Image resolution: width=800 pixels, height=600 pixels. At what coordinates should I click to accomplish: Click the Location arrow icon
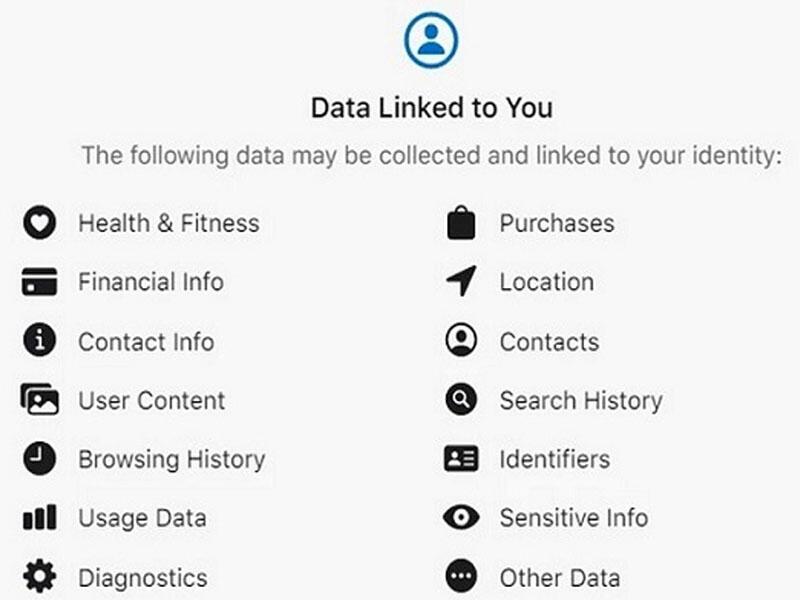coord(461,281)
